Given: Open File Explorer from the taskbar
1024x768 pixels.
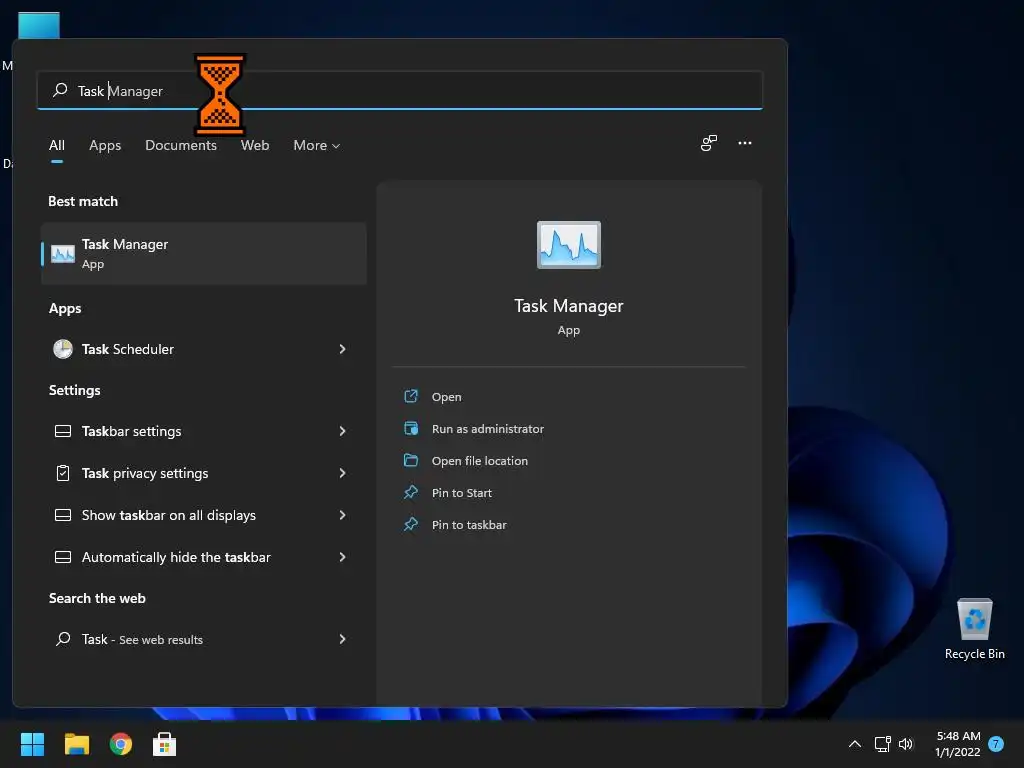Looking at the screenshot, I should pyautogui.click(x=76, y=744).
